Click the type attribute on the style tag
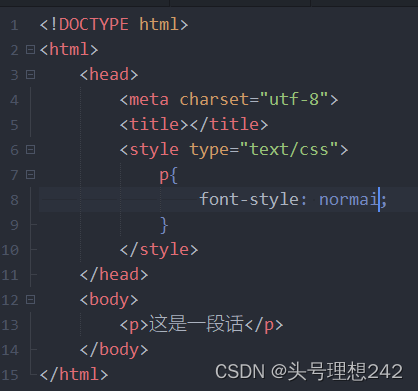Image resolution: width=418 pixels, height=391 pixels. tap(209, 150)
